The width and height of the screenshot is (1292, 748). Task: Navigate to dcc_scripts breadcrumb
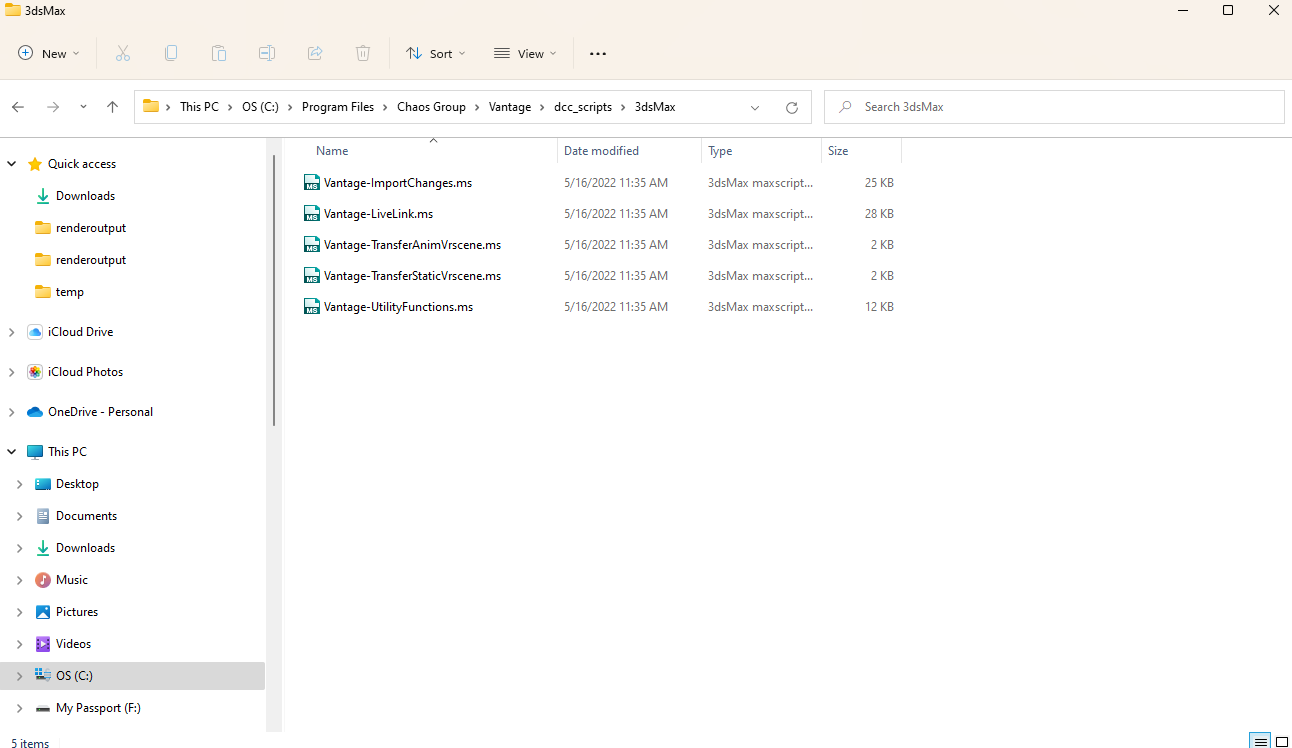pyautogui.click(x=583, y=107)
